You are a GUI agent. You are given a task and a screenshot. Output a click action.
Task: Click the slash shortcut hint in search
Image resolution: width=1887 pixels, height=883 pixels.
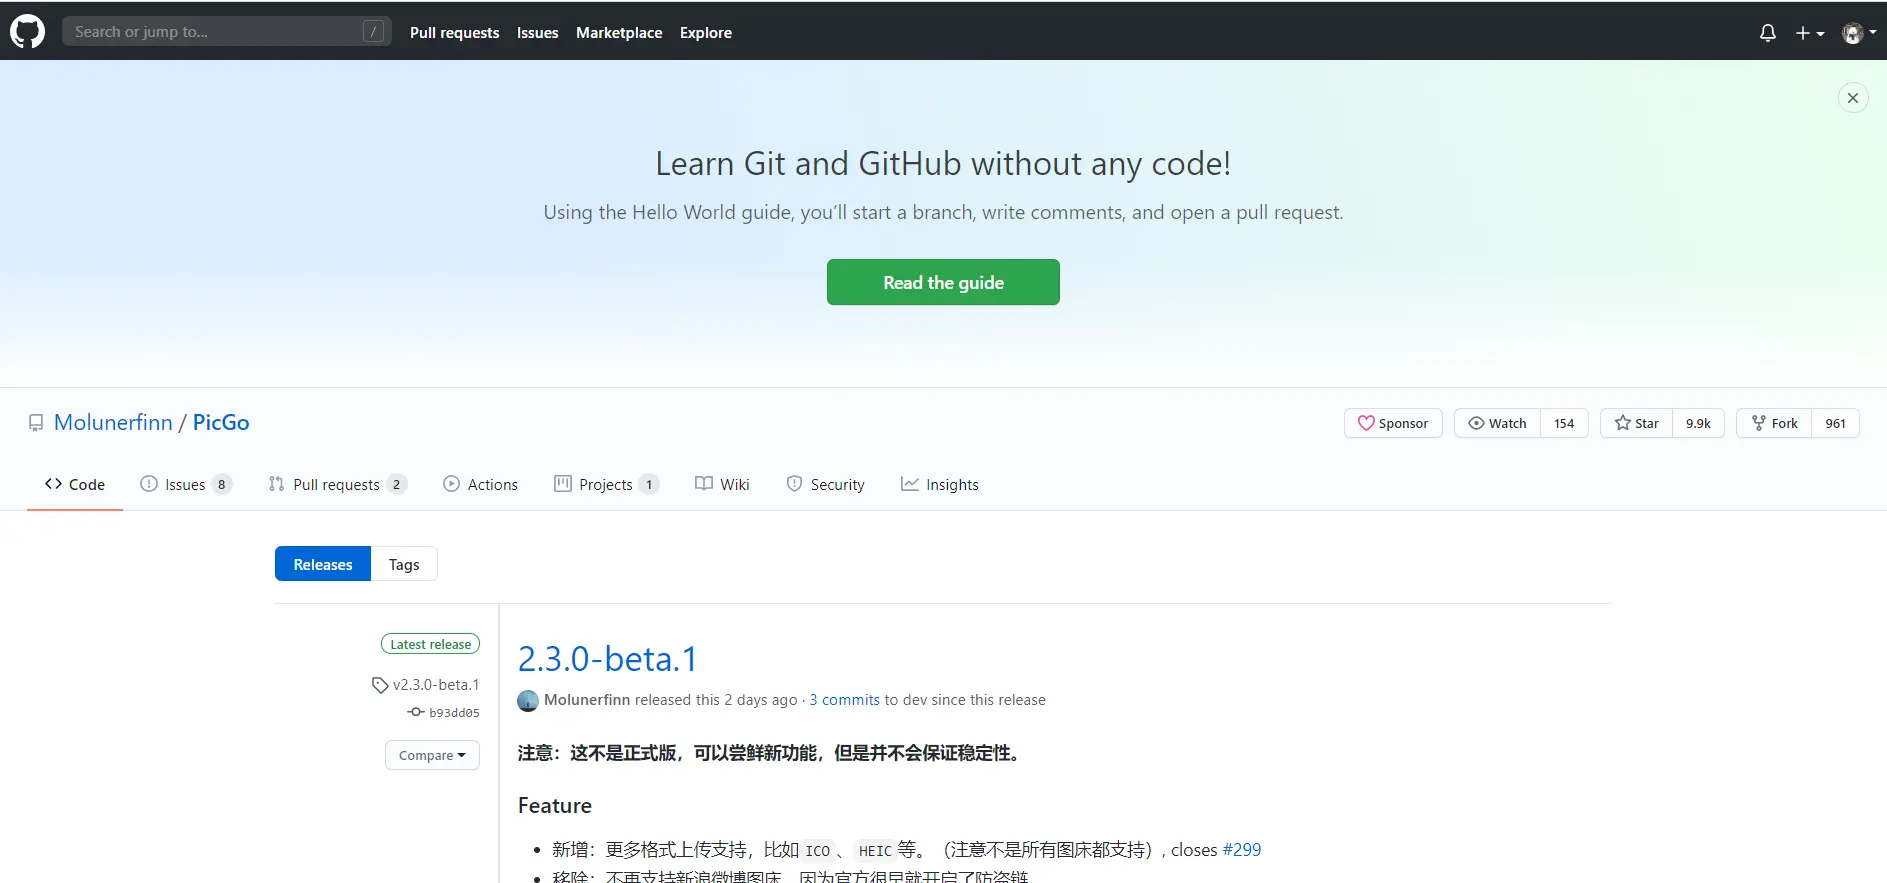[373, 32]
